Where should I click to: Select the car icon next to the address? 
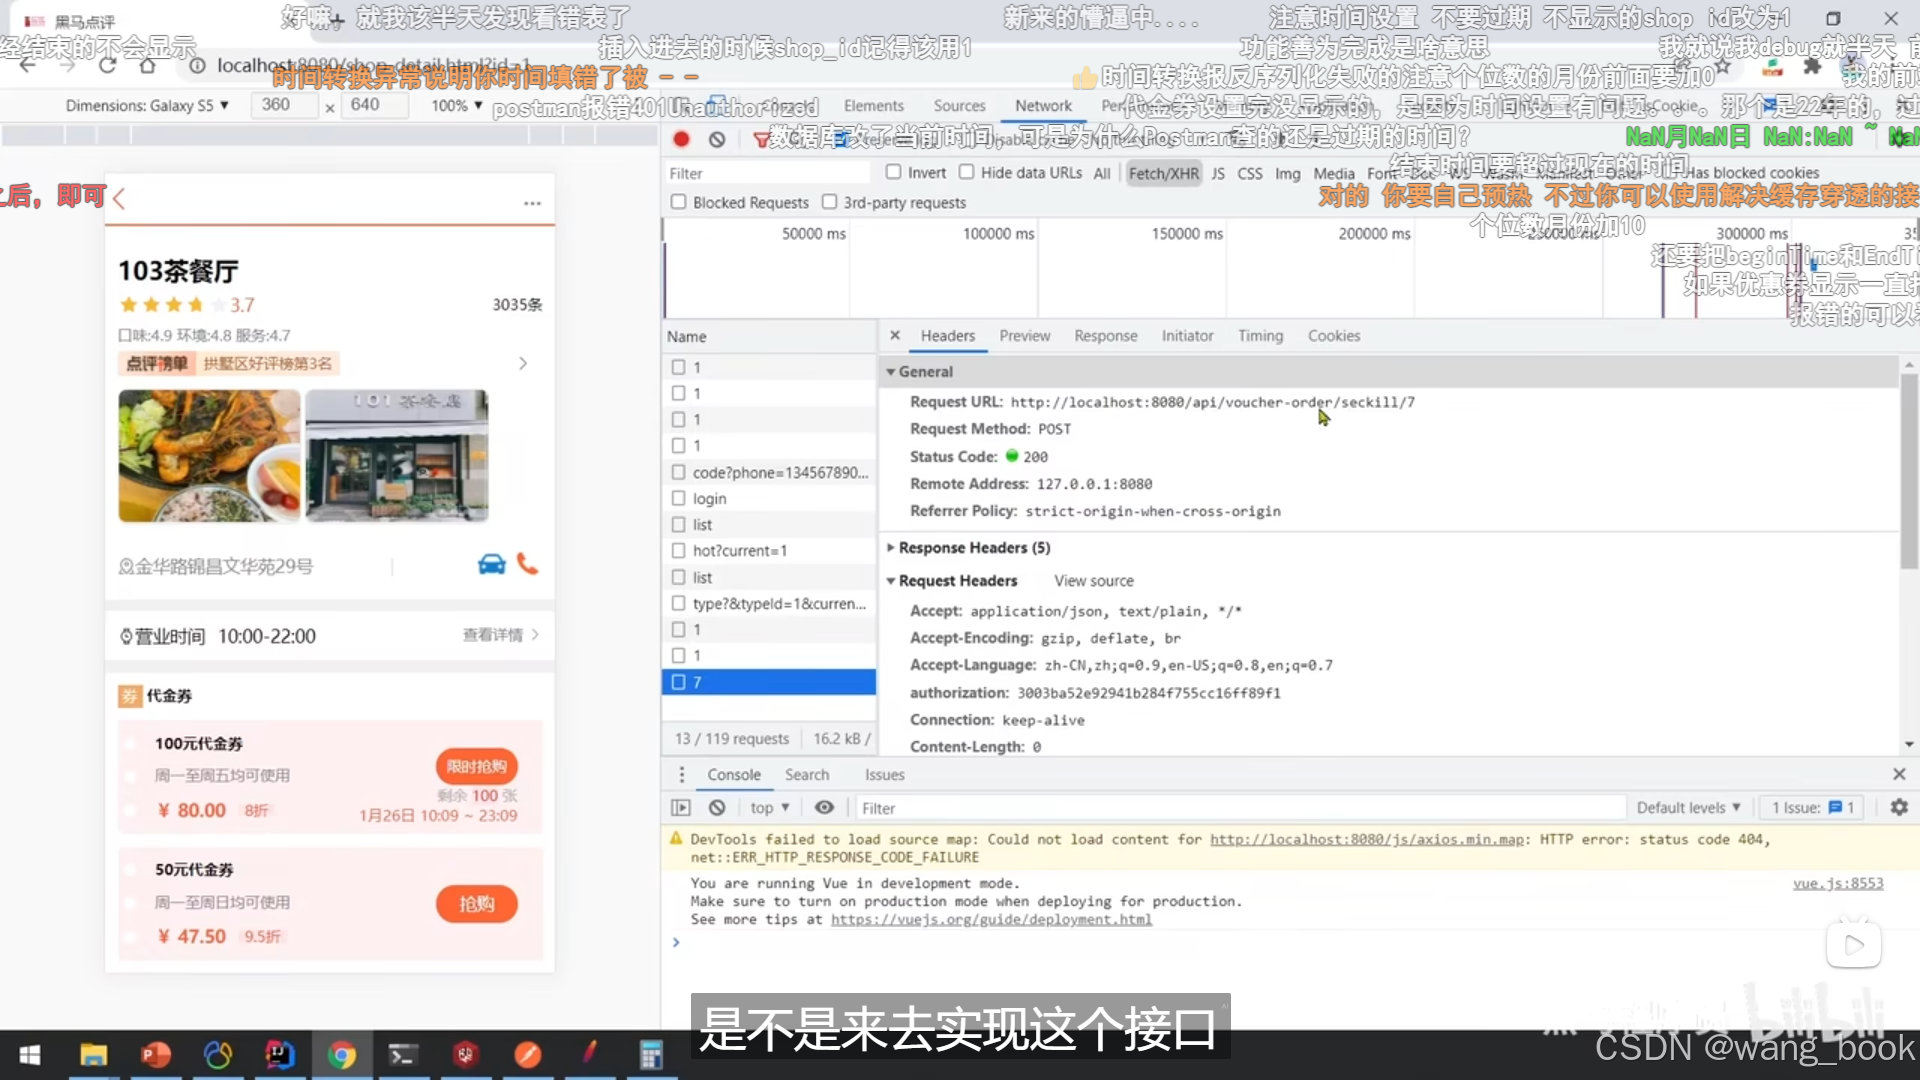(491, 564)
